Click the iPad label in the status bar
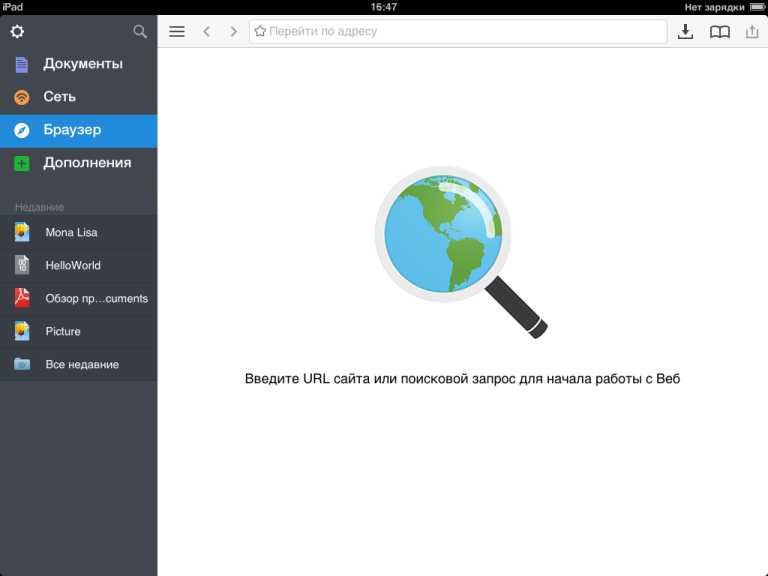 (x=12, y=7)
